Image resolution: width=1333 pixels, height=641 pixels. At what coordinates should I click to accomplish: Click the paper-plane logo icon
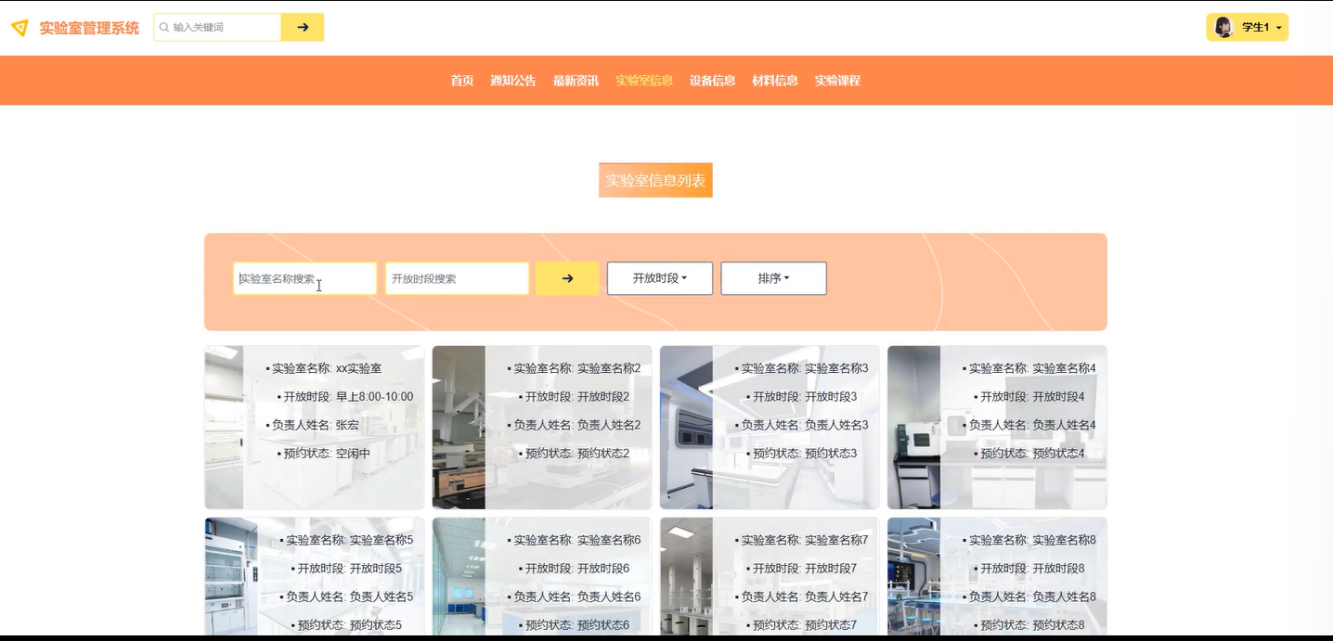click(x=19, y=28)
